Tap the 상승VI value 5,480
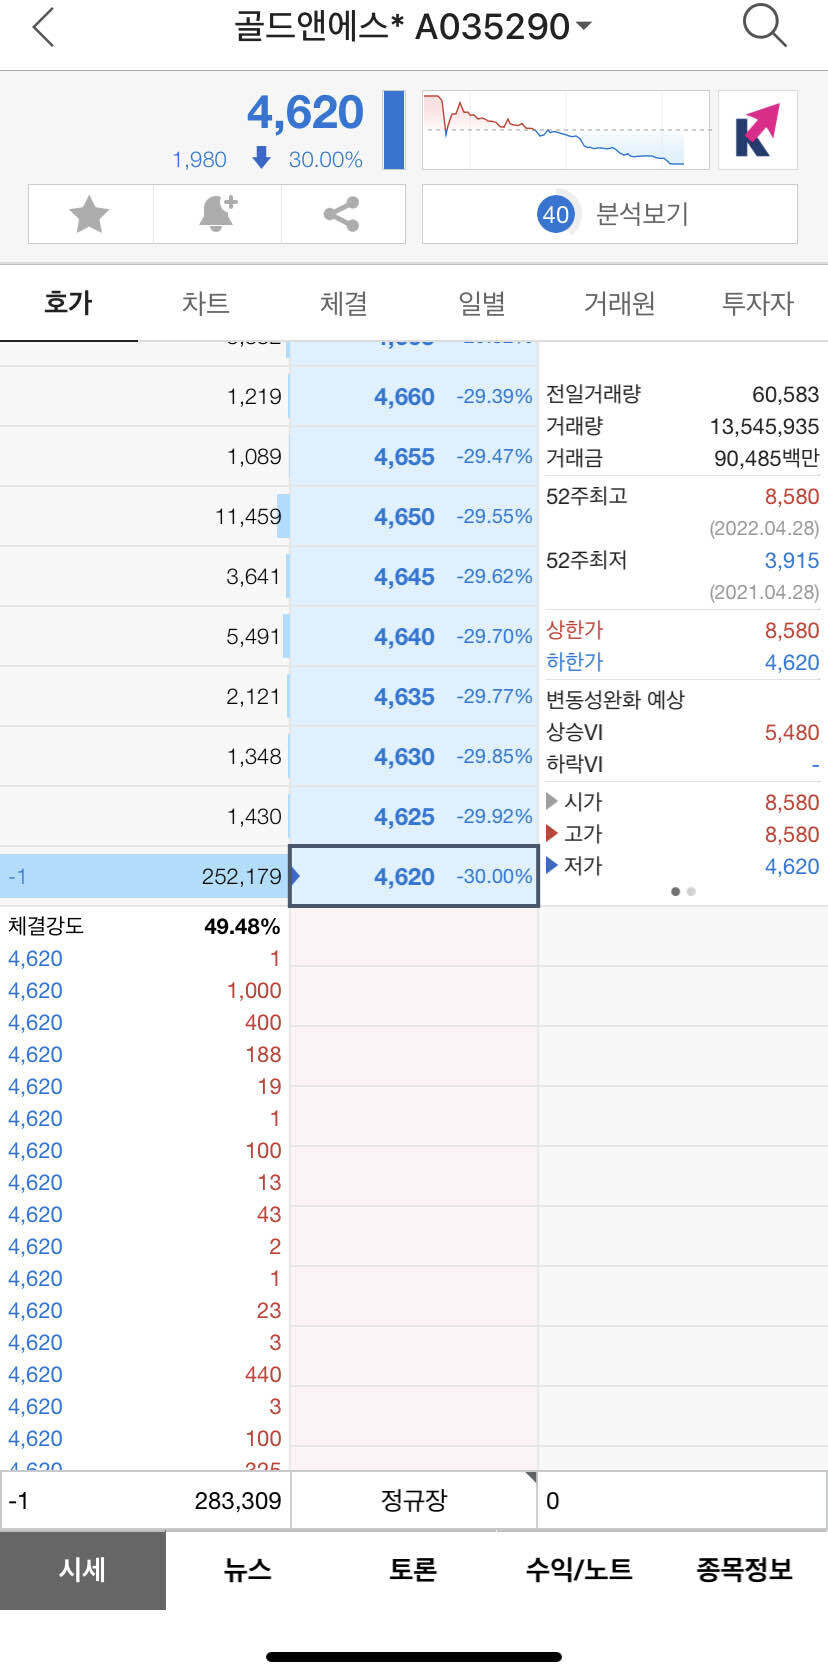The width and height of the screenshot is (828, 1678). pos(792,733)
